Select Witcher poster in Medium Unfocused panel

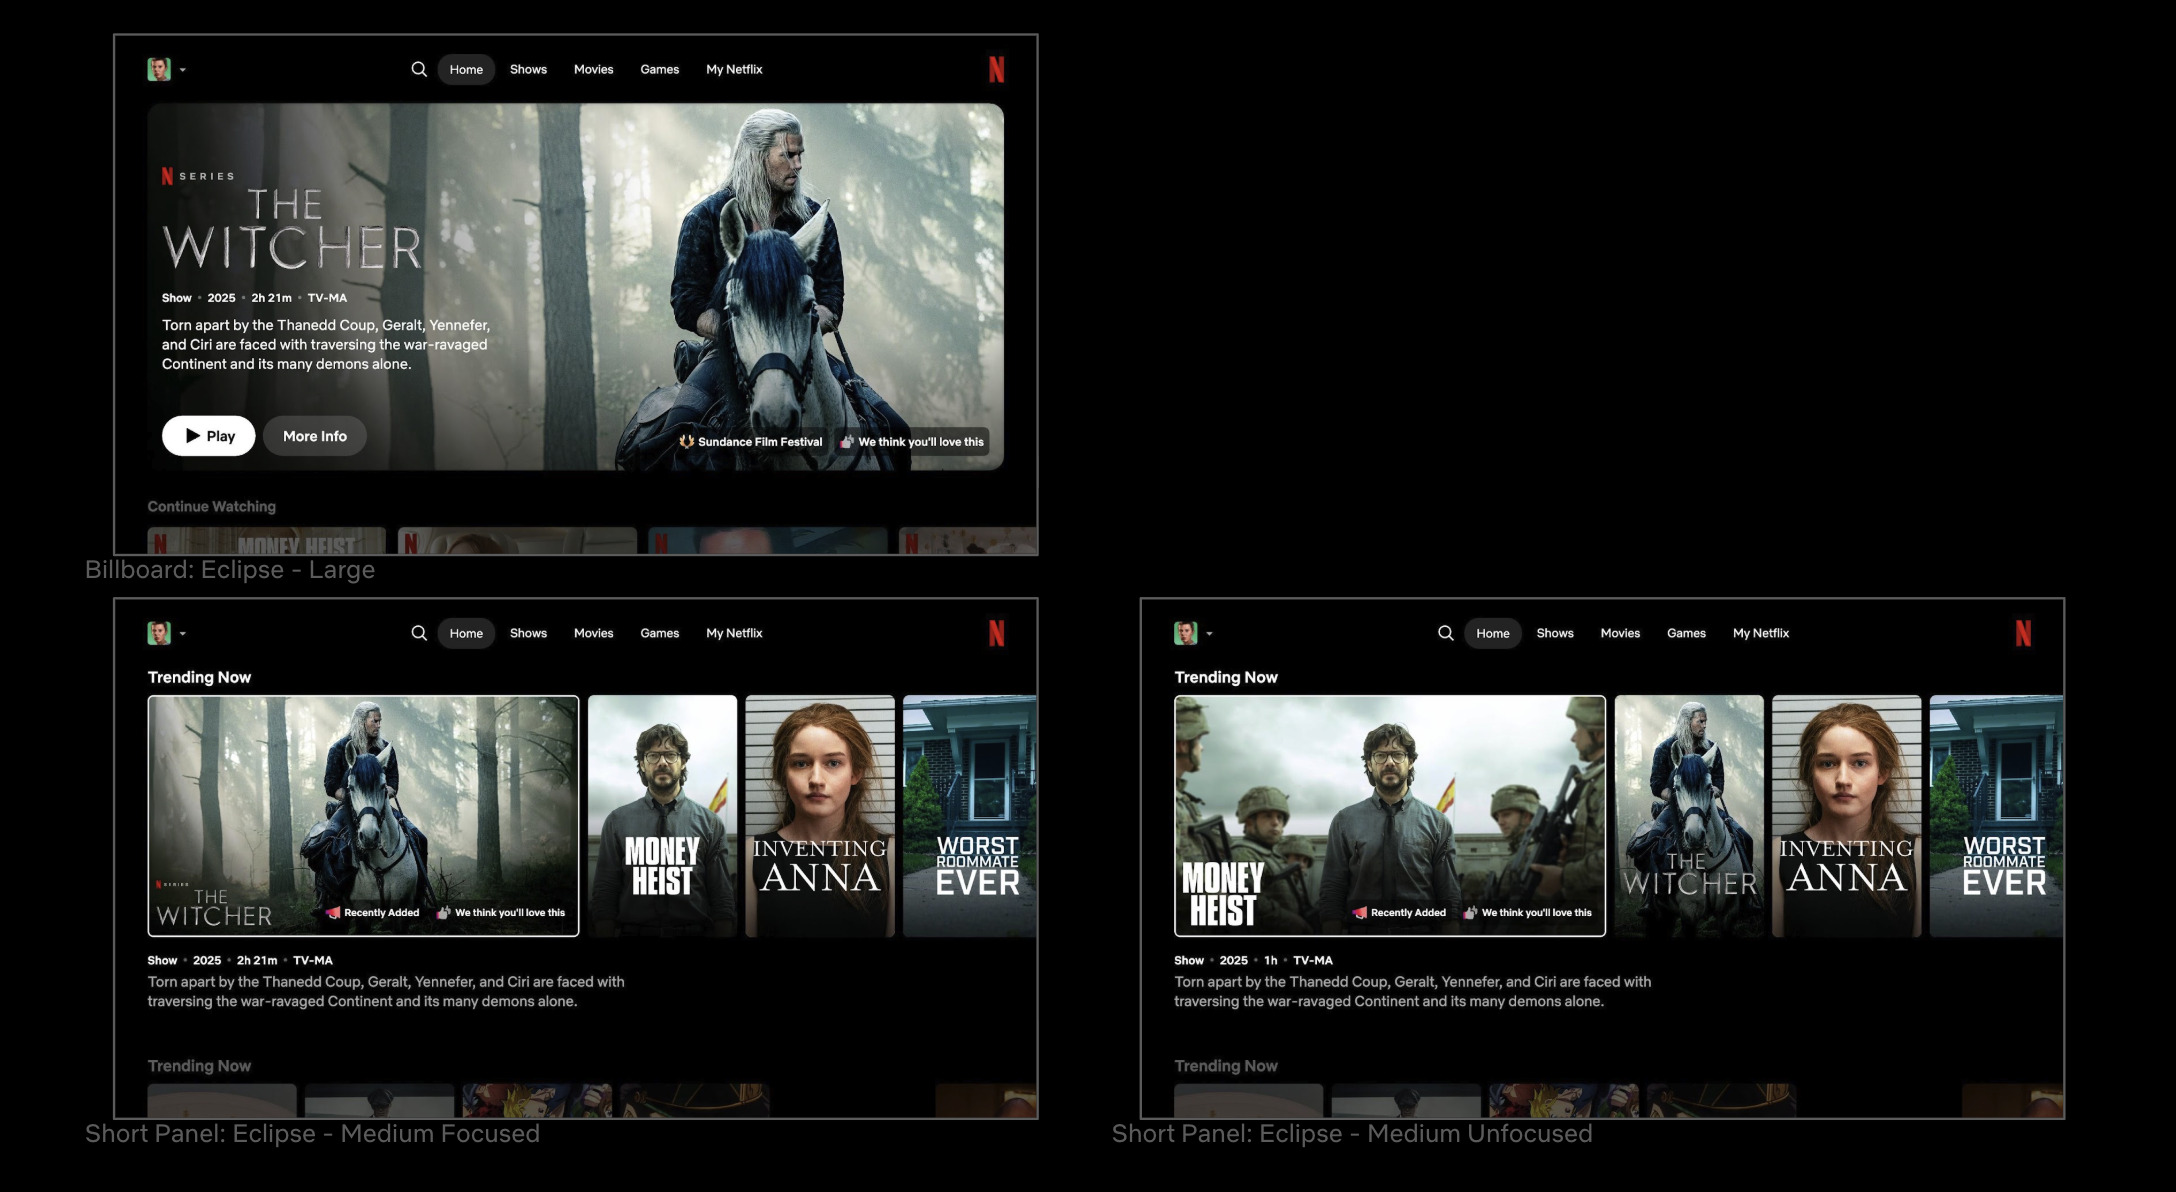(x=1689, y=816)
